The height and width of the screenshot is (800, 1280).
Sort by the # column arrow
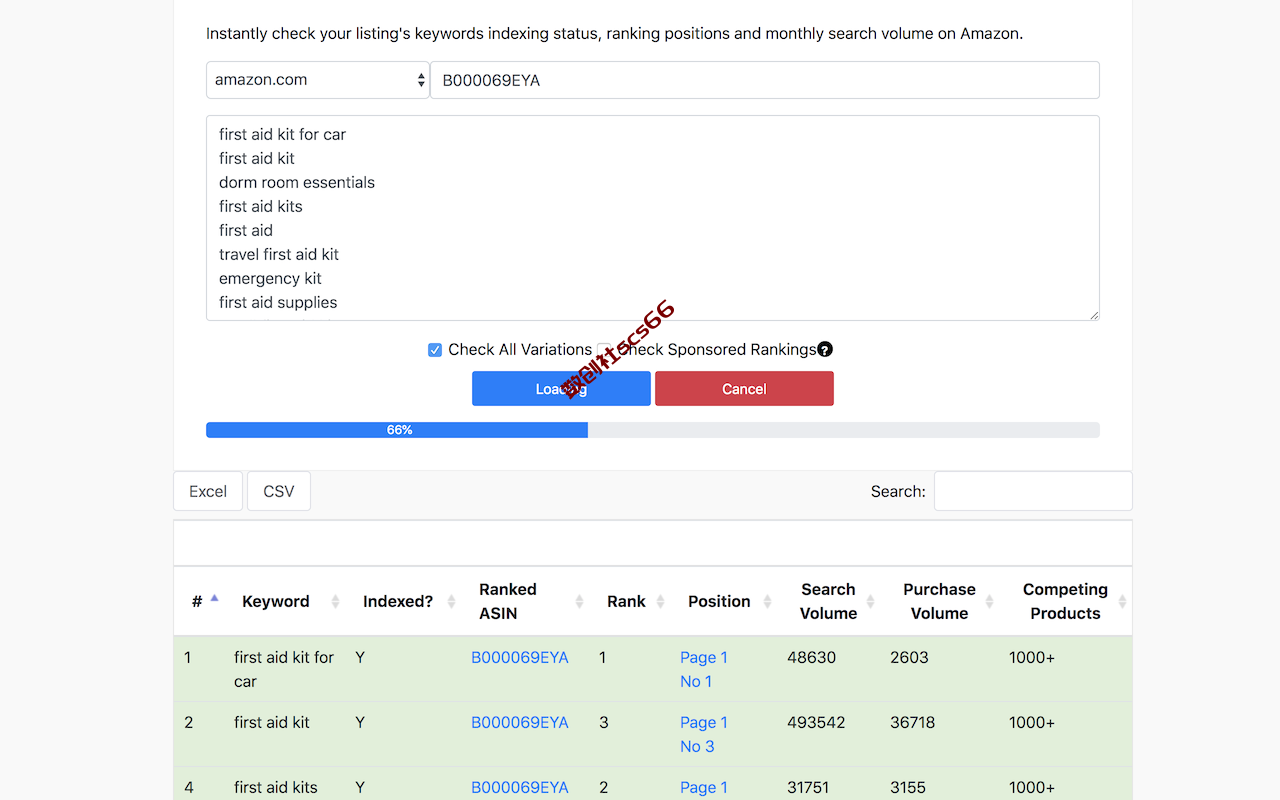(x=214, y=598)
